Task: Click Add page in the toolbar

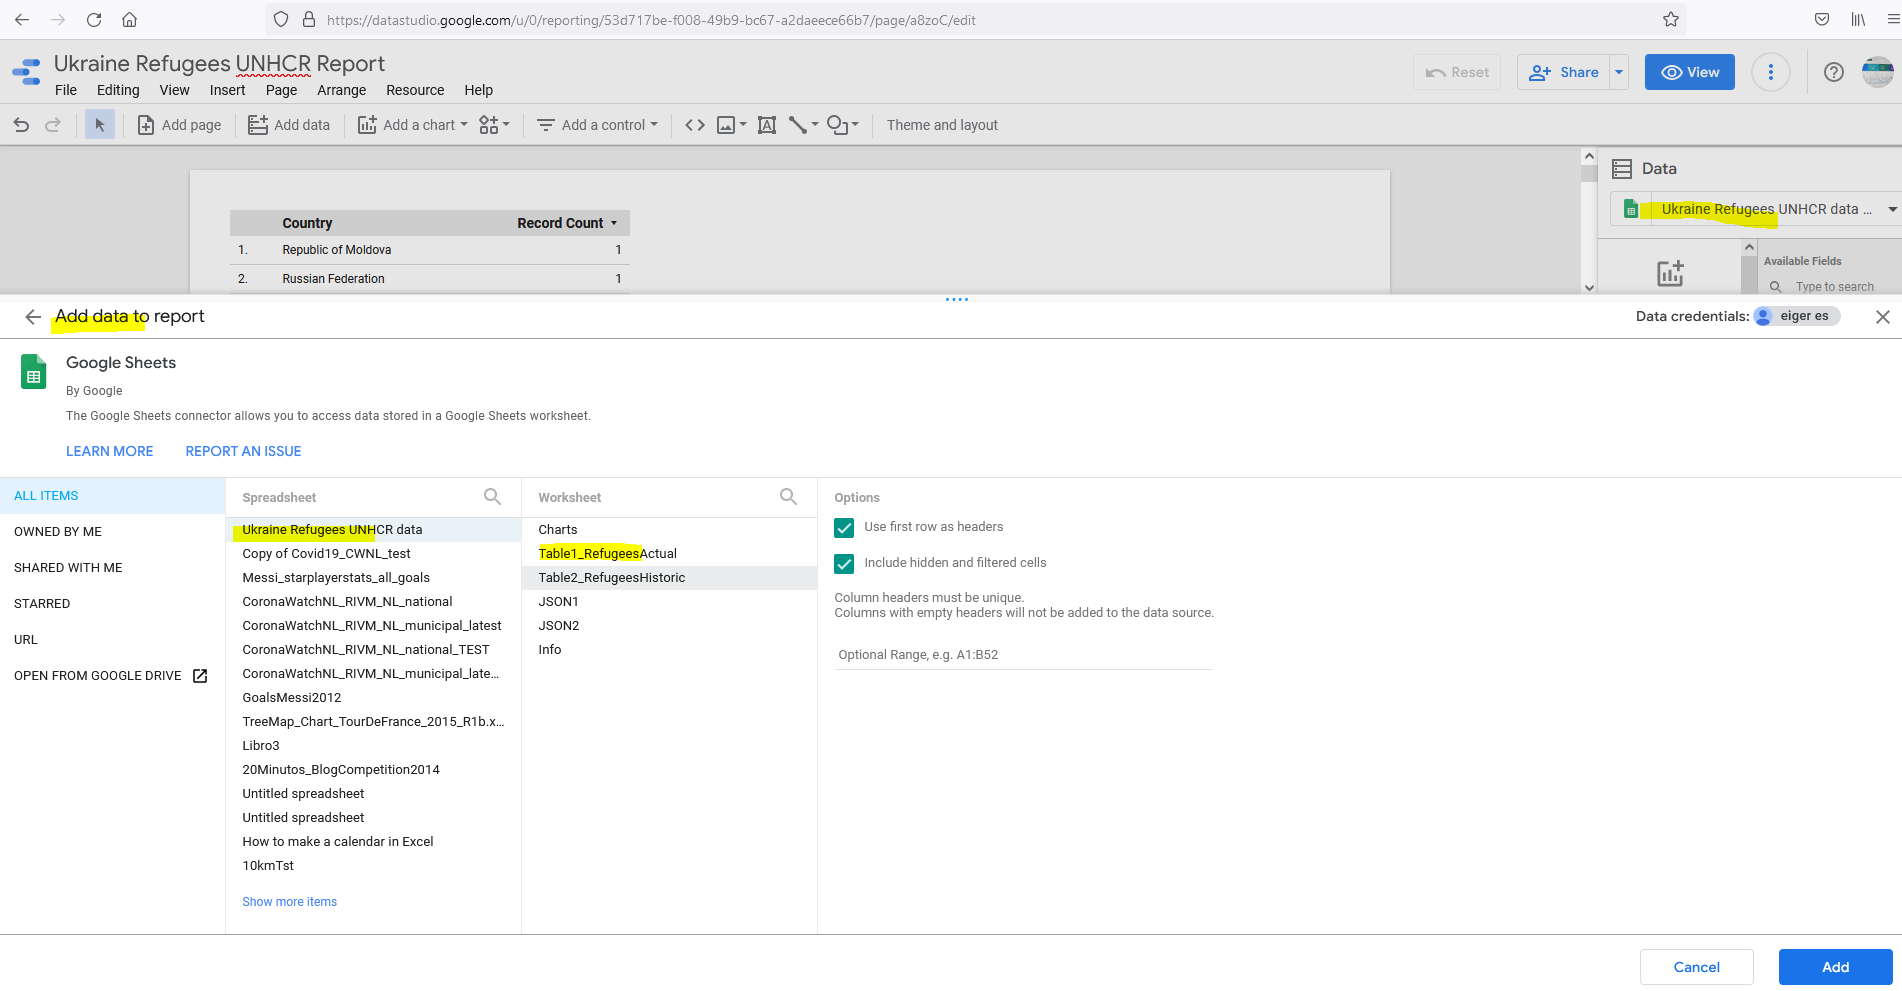Action: pyautogui.click(x=179, y=125)
